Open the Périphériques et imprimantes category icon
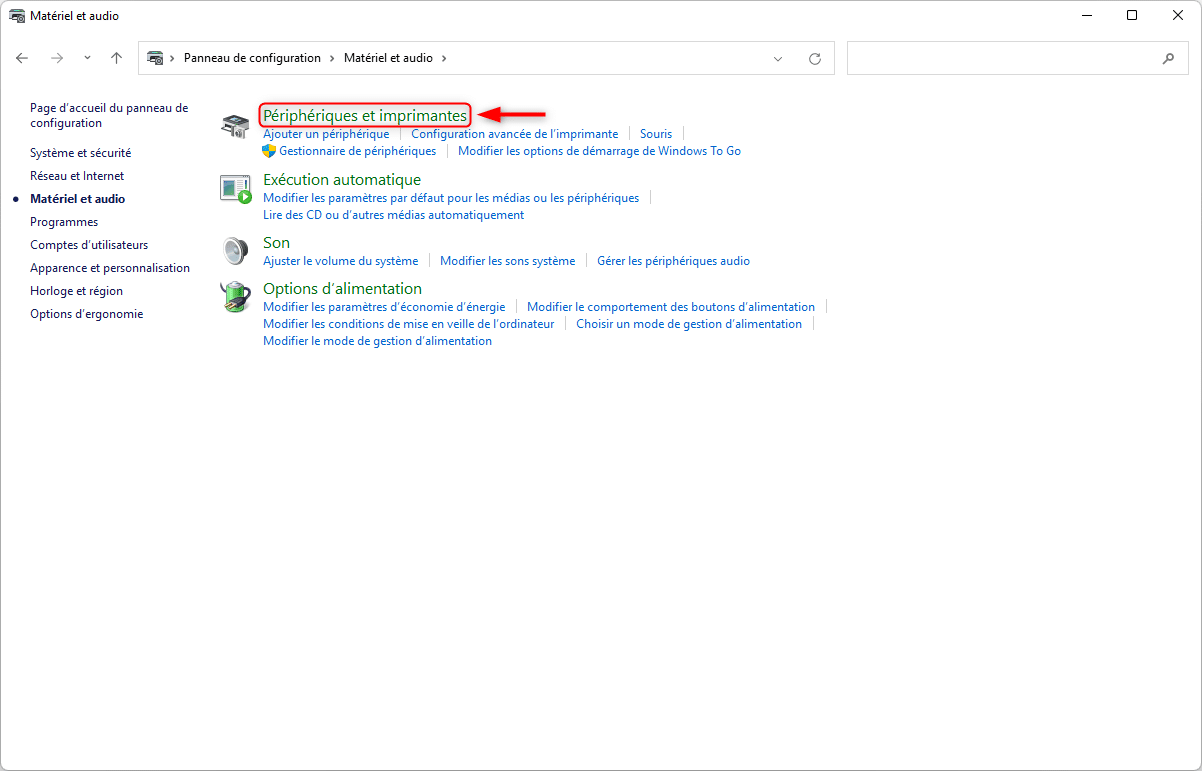The image size is (1202, 771). 235,126
